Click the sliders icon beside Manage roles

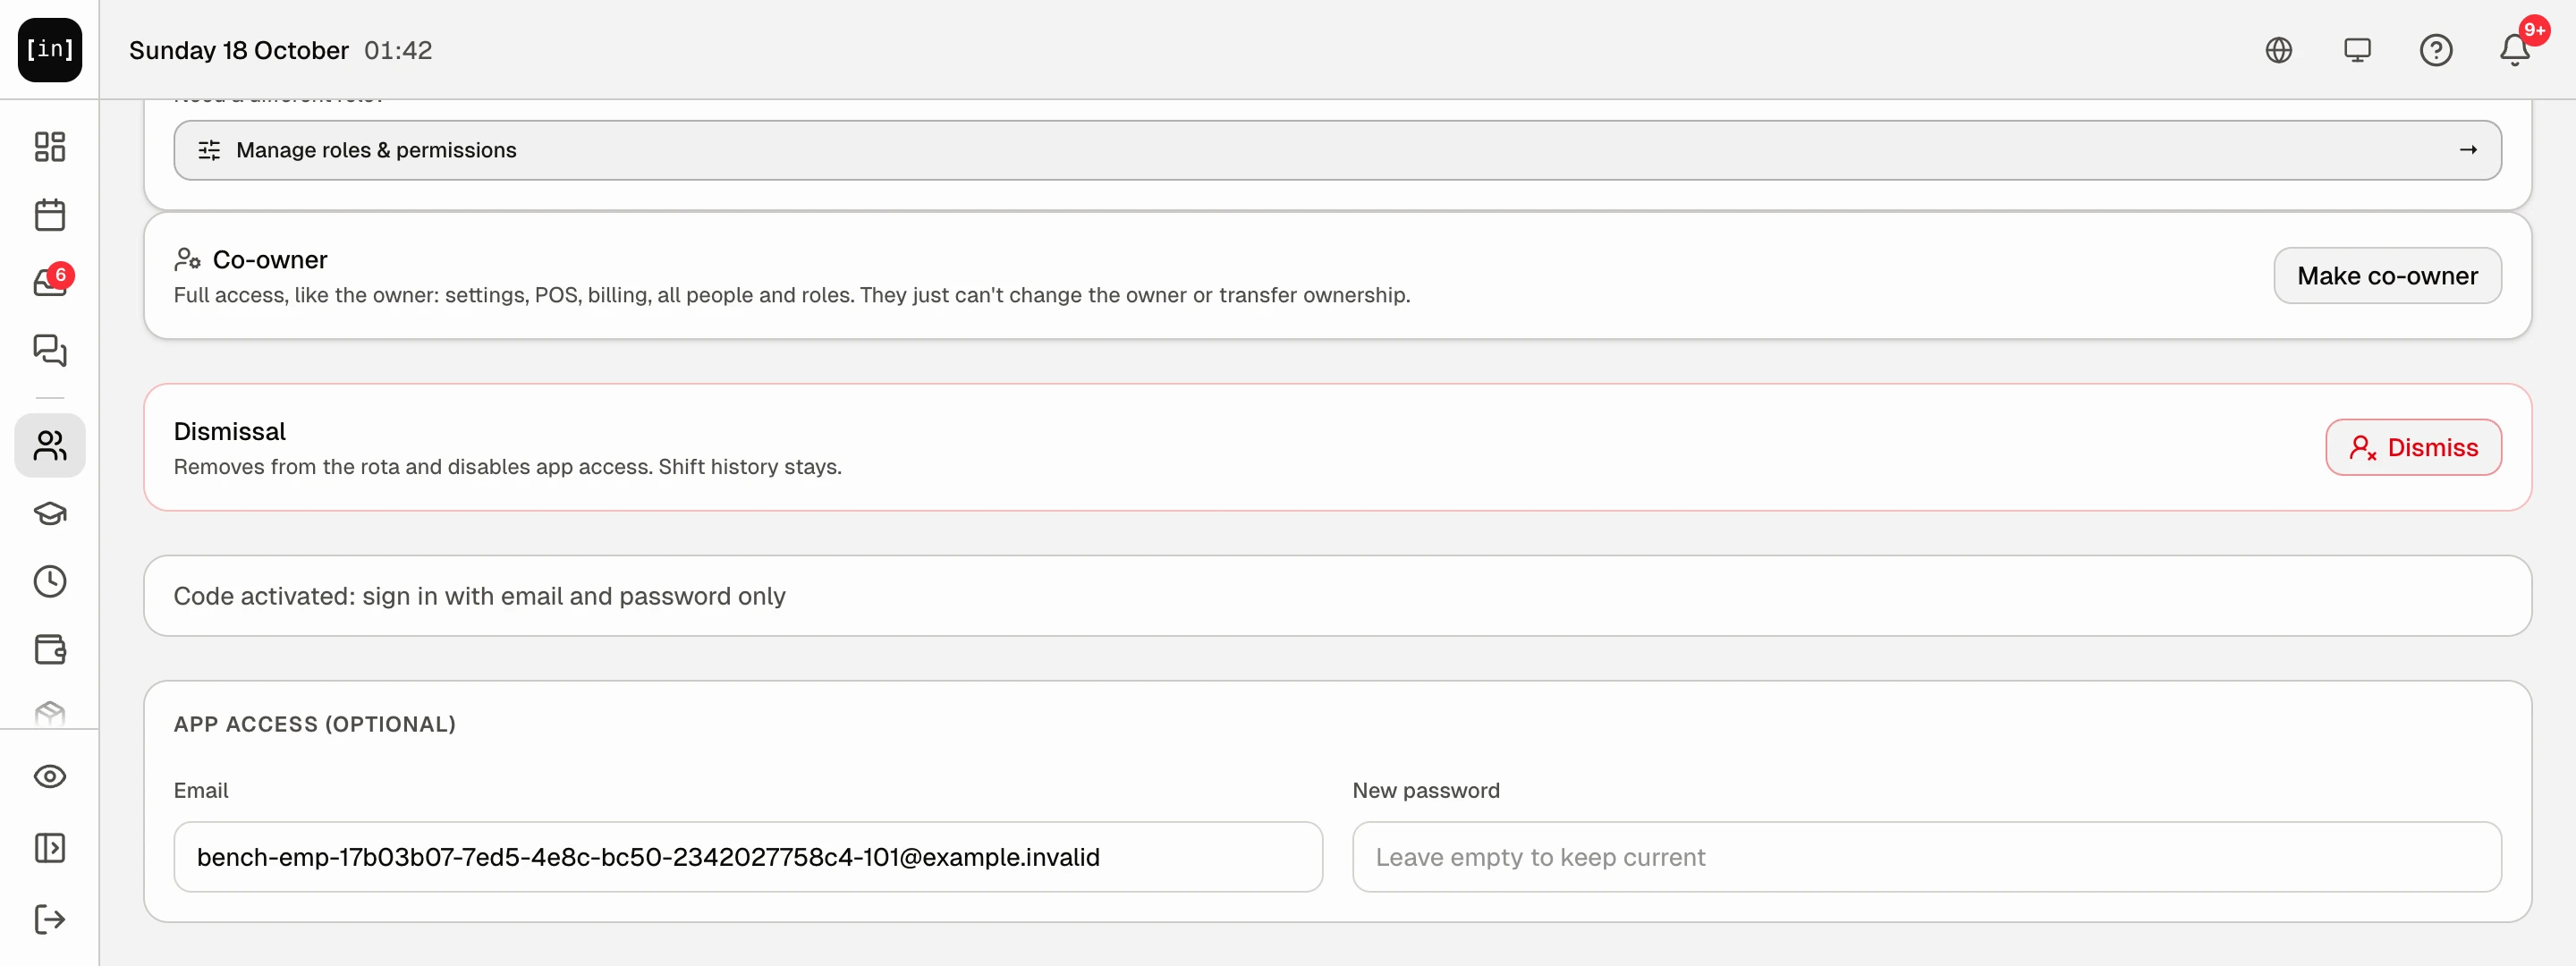[x=209, y=150]
